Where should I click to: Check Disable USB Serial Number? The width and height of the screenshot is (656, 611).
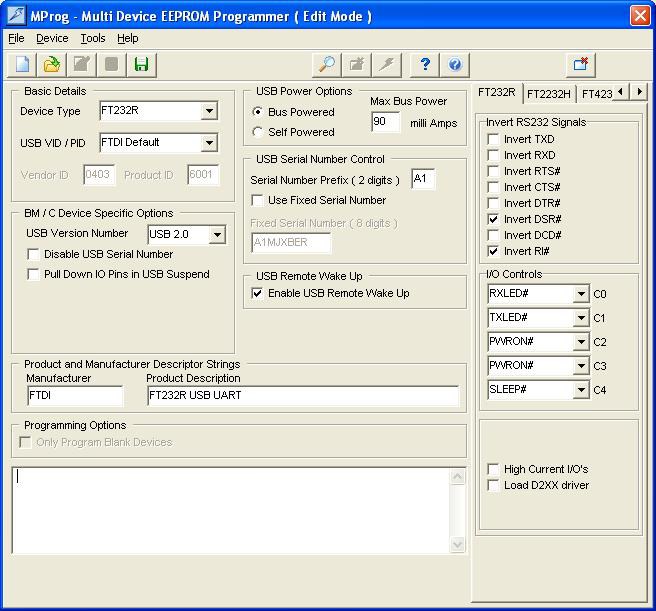[x=33, y=254]
